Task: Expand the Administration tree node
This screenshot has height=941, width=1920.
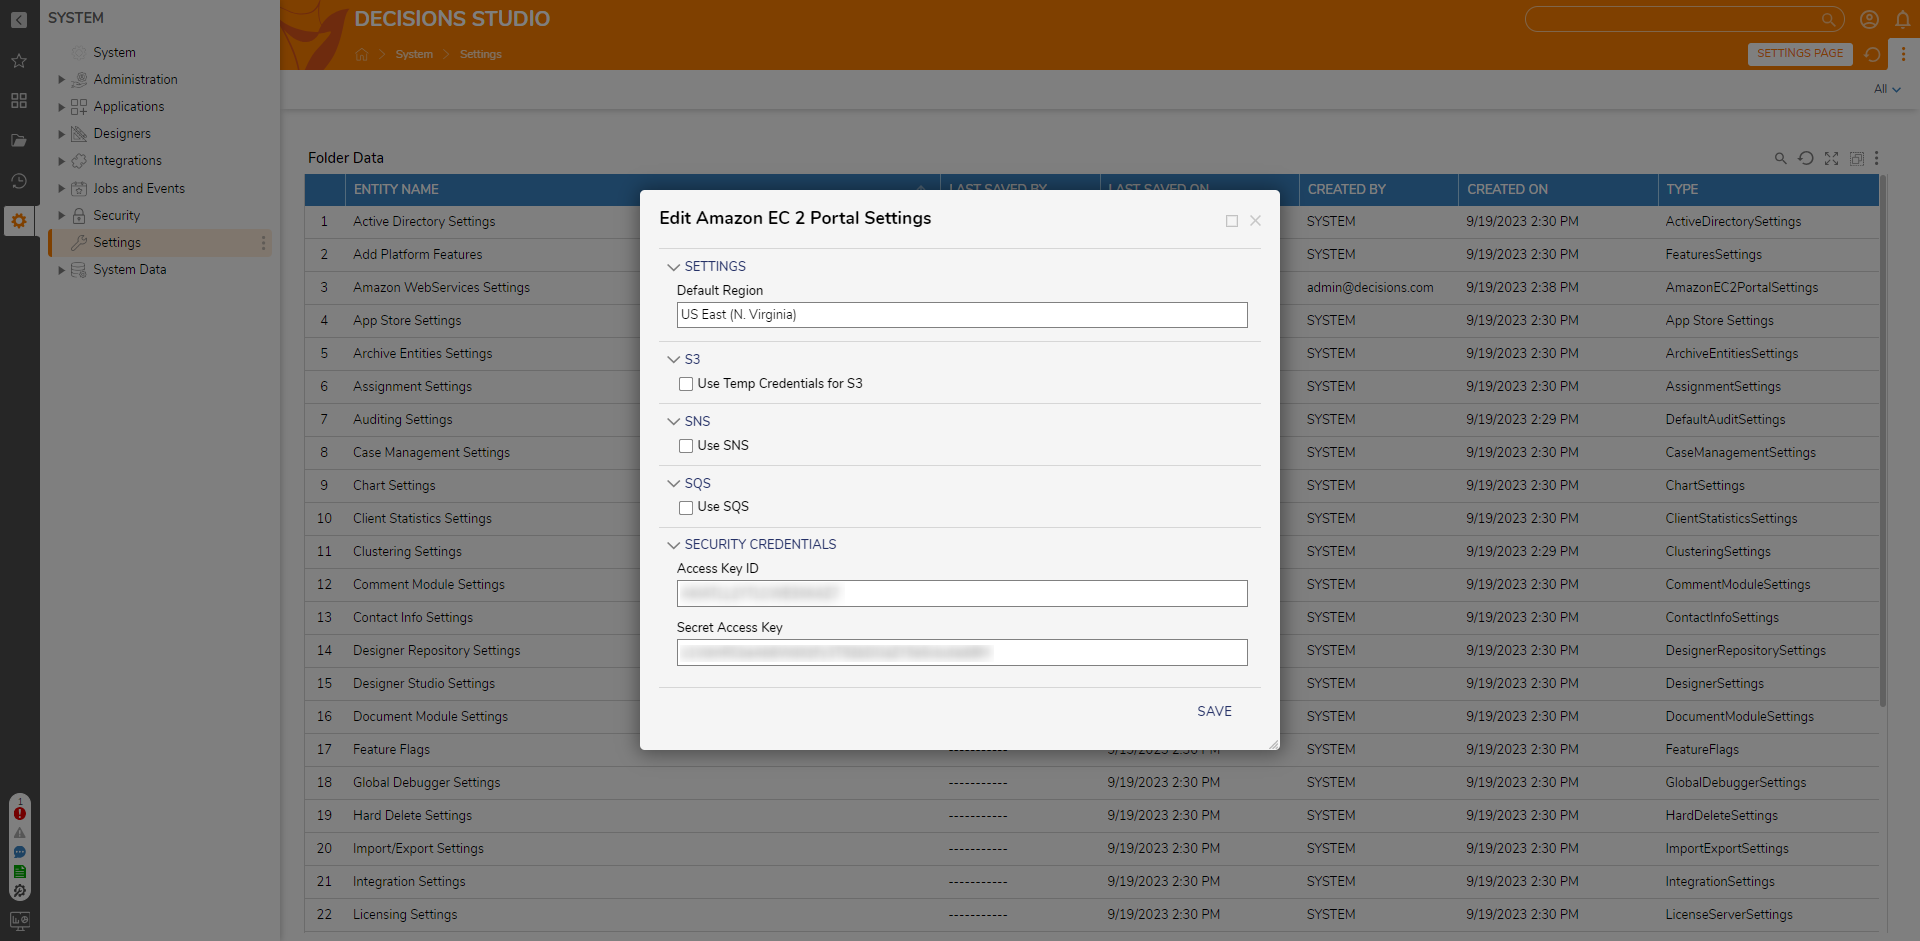Action: point(61,80)
